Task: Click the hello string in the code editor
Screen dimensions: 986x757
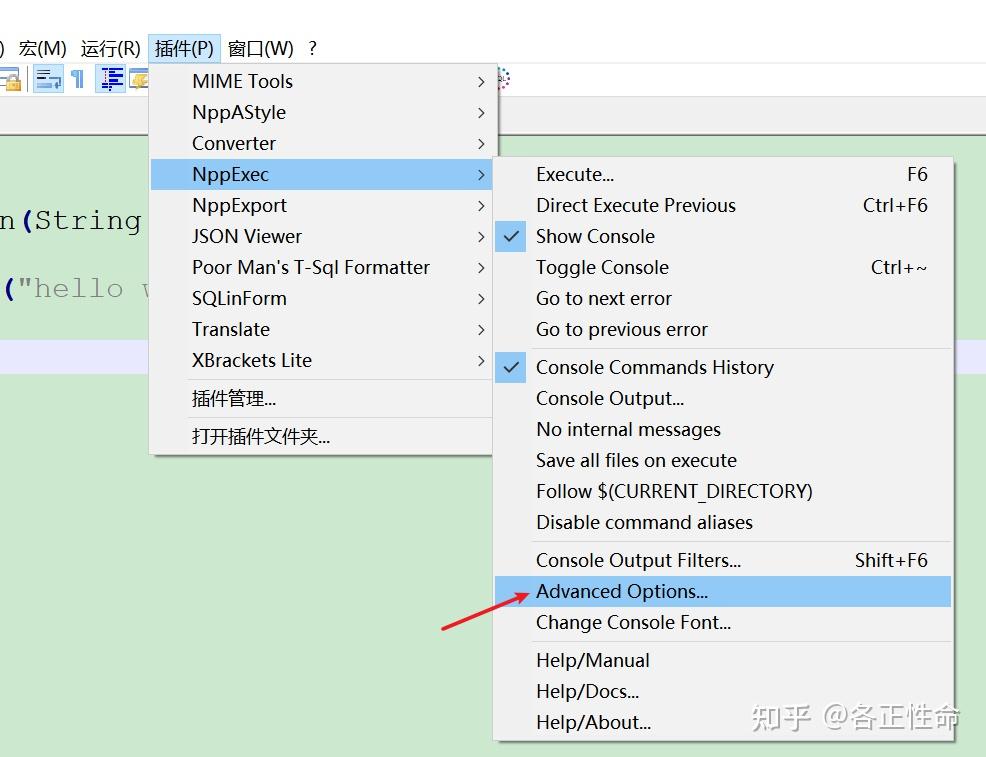Action: pos(90,289)
